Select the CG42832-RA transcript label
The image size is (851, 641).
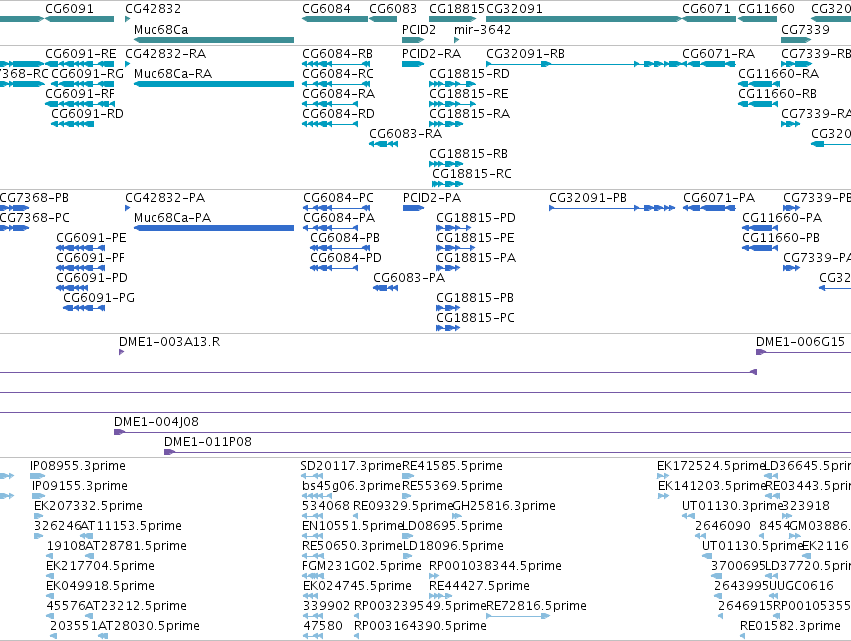coord(166,54)
